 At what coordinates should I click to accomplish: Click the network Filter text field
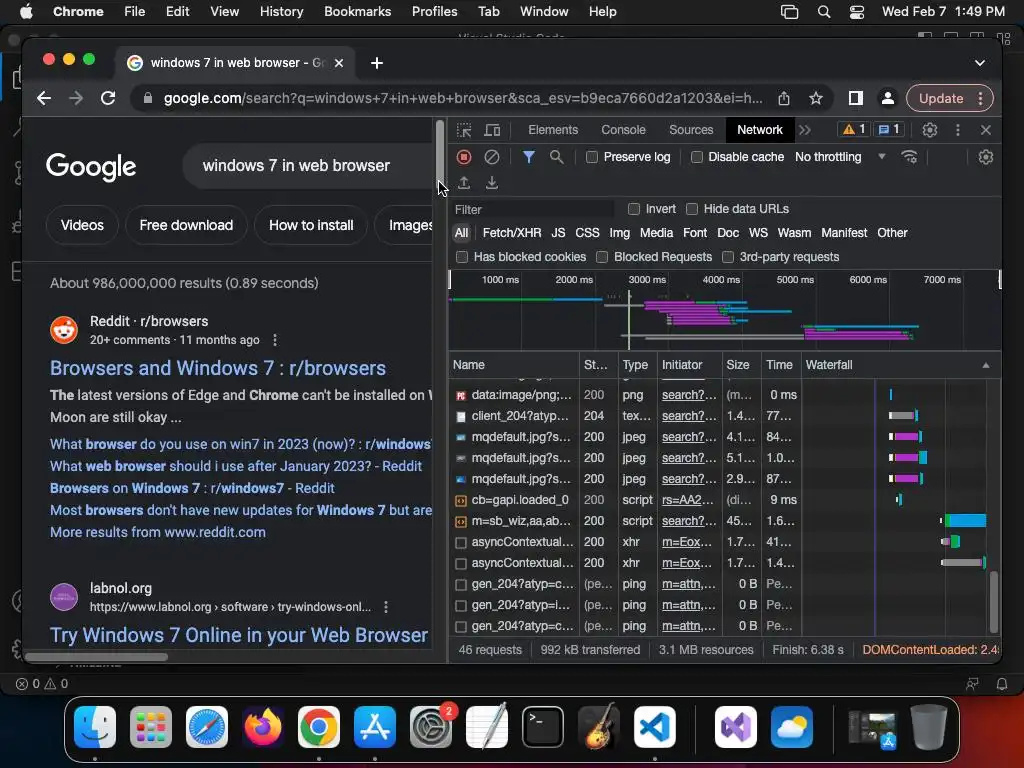pyautogui.click(x=532, y=209)
